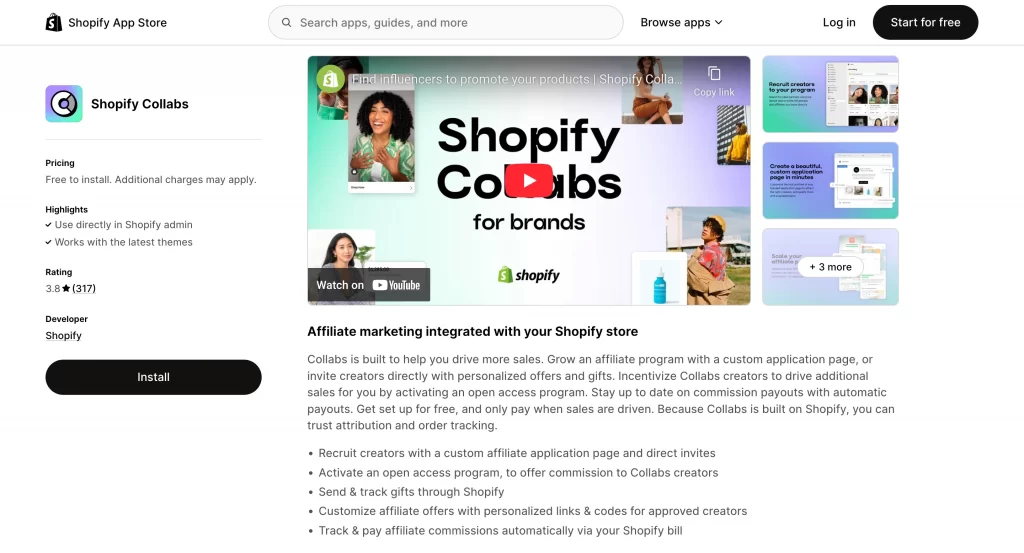
Task: Open the Shopify developer link
Action: 63,336
